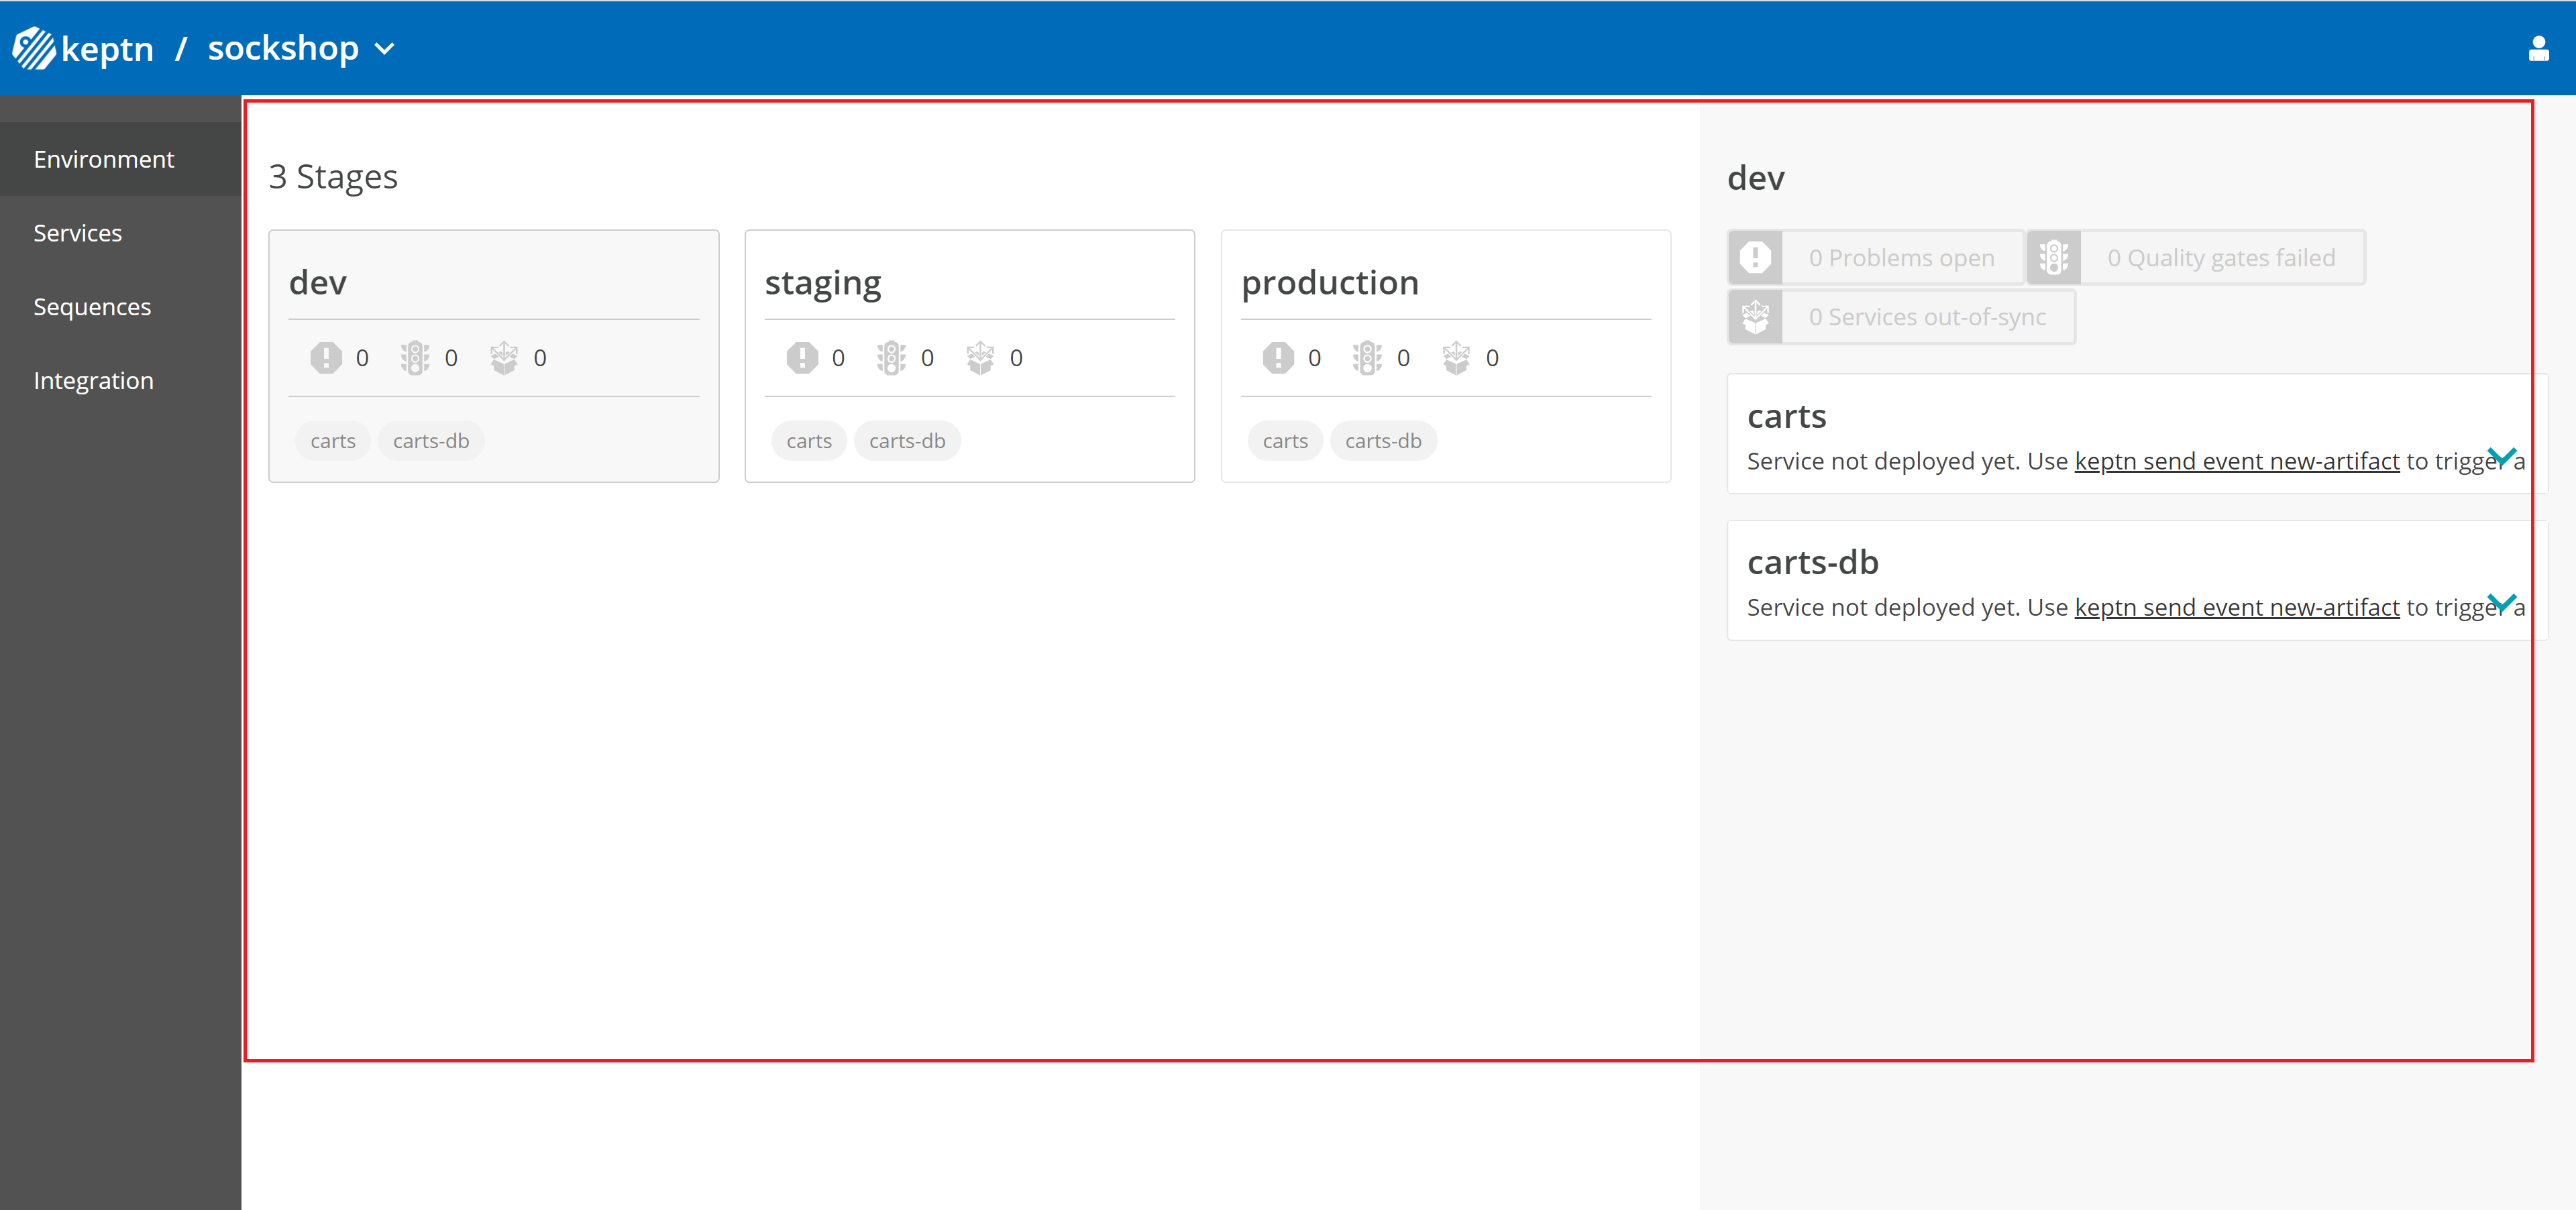Screen dimensions: 2576x1210
Task: Click the 0 Problems open button
Action: point(1875,257)
